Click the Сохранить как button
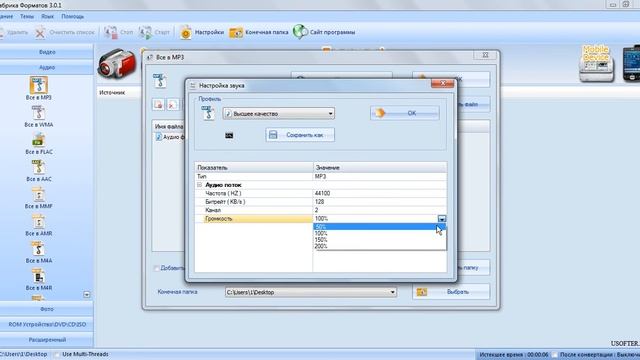 point(300,135)
